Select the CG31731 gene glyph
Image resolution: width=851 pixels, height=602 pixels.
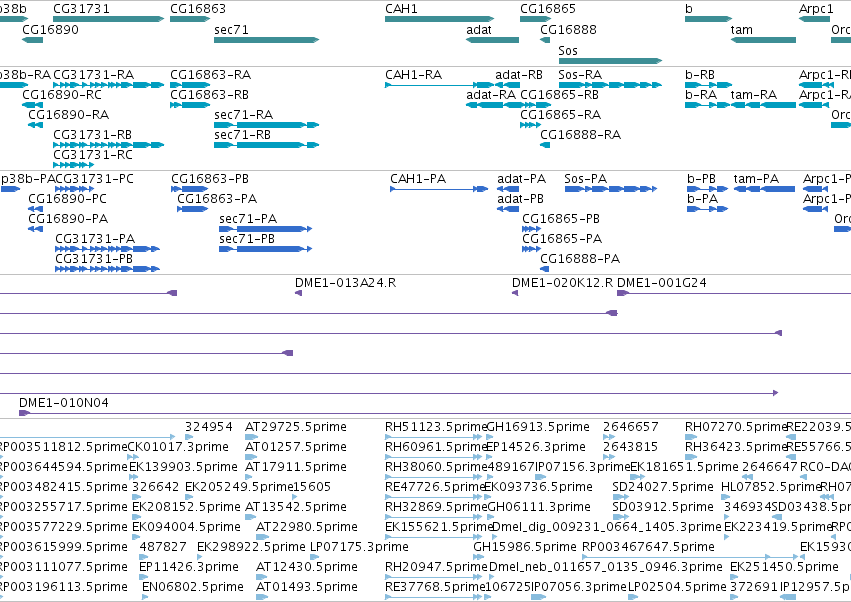tap(109, 19)
